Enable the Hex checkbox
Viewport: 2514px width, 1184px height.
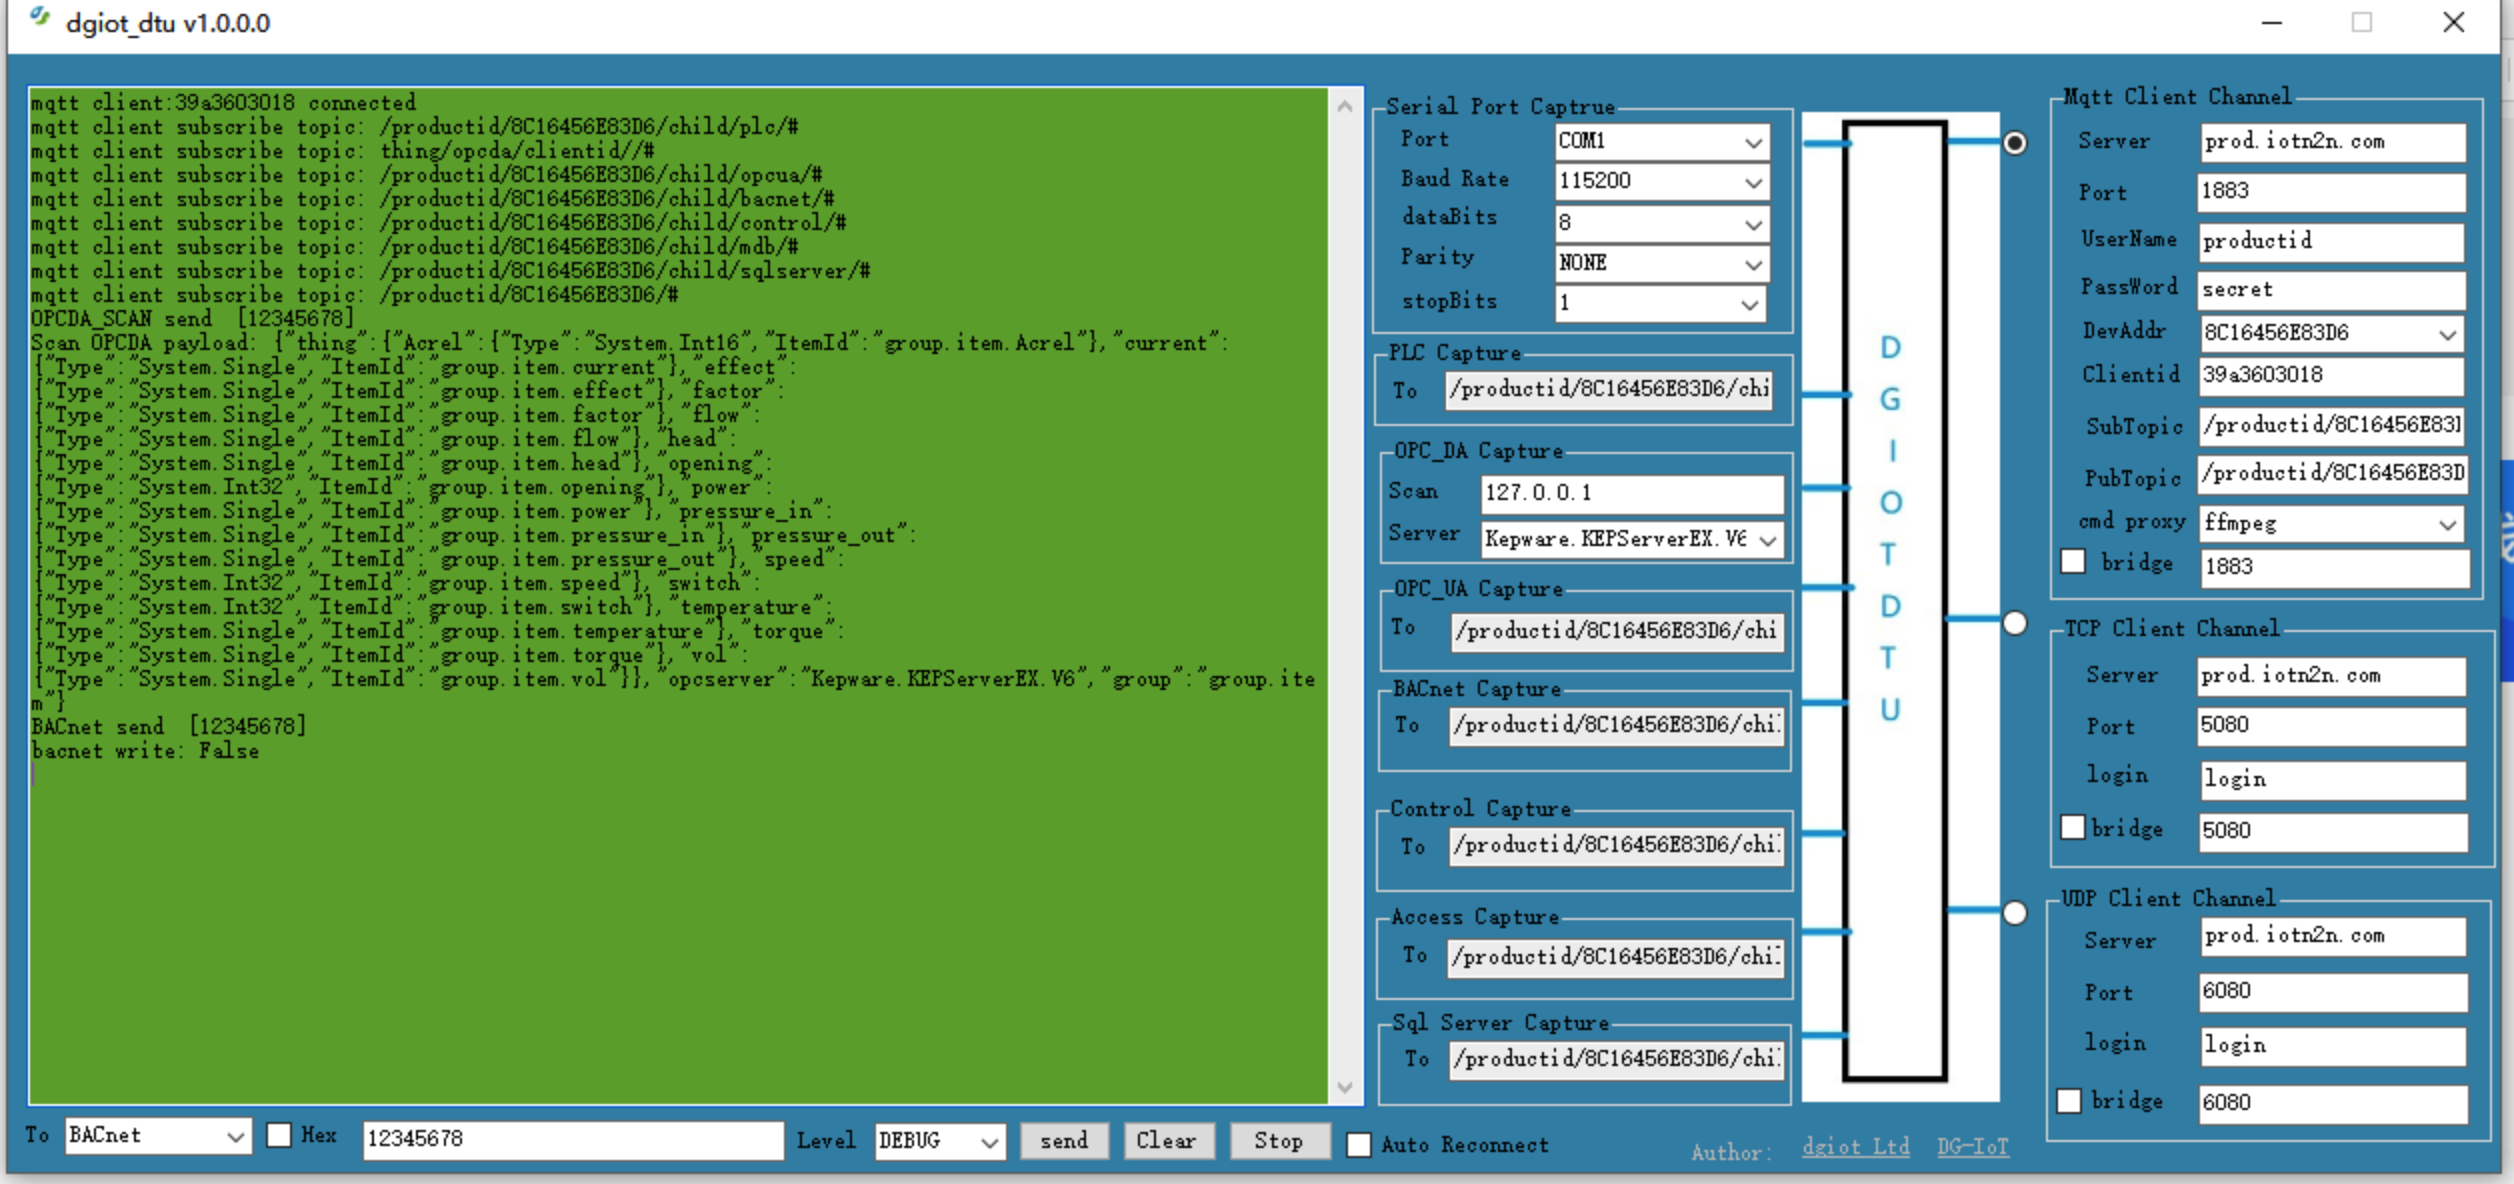click(x=280, y=1135)
